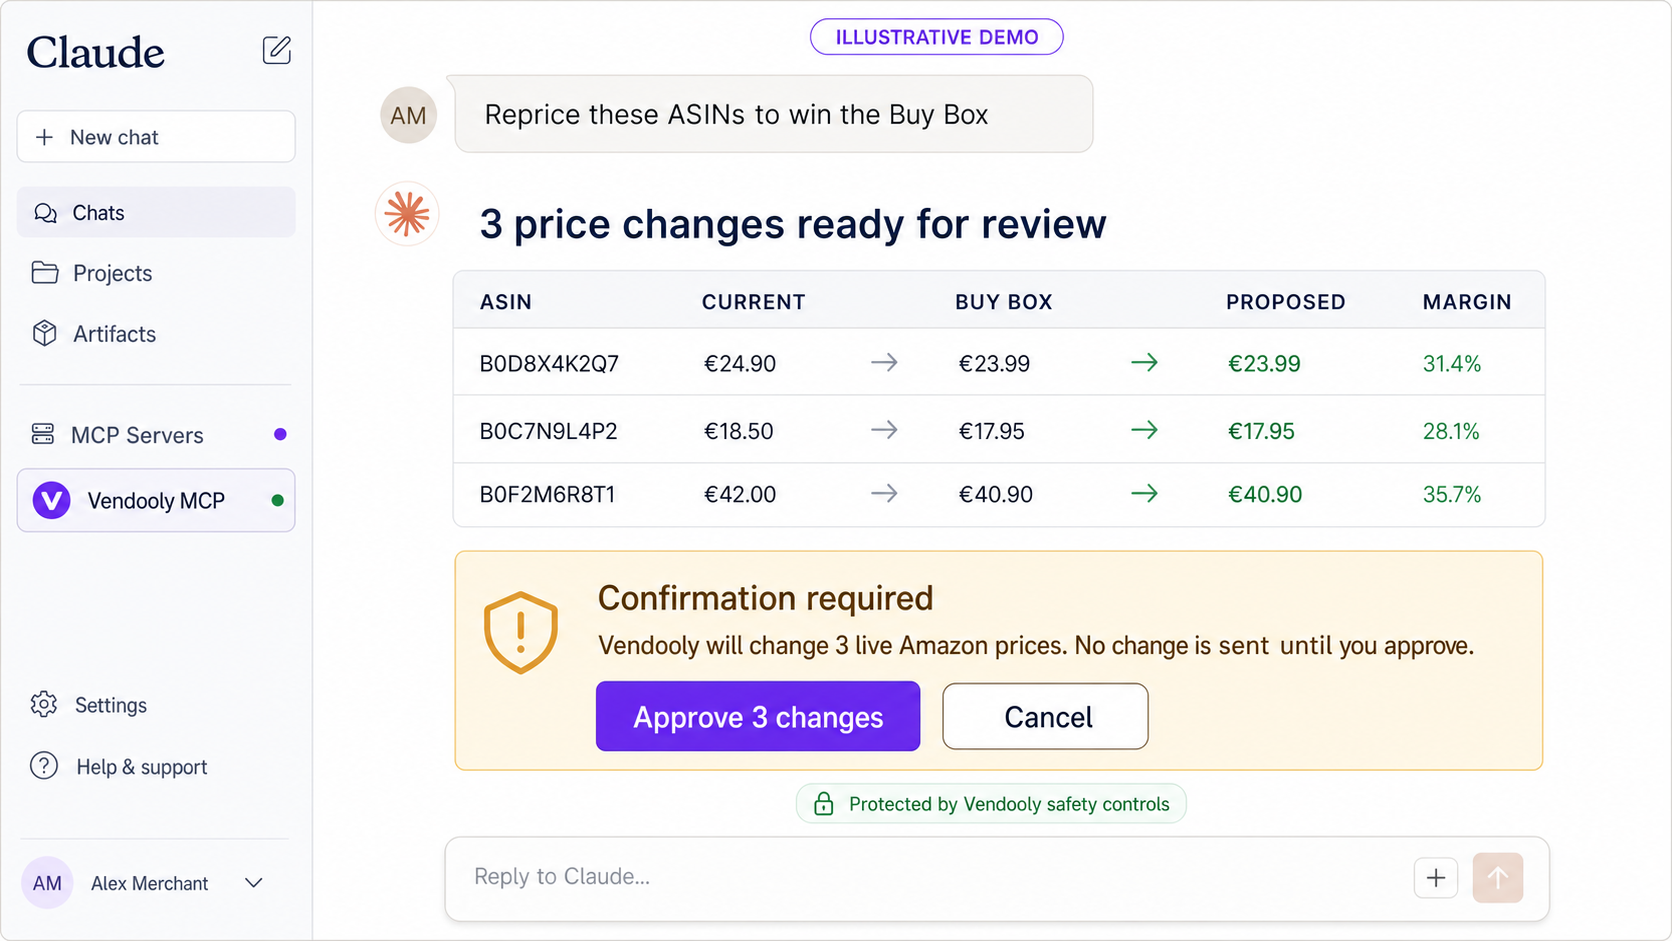Click the Chats speech bubble icon
The width and height of the screenshot is (1672, 941).
tap(45, 213)
